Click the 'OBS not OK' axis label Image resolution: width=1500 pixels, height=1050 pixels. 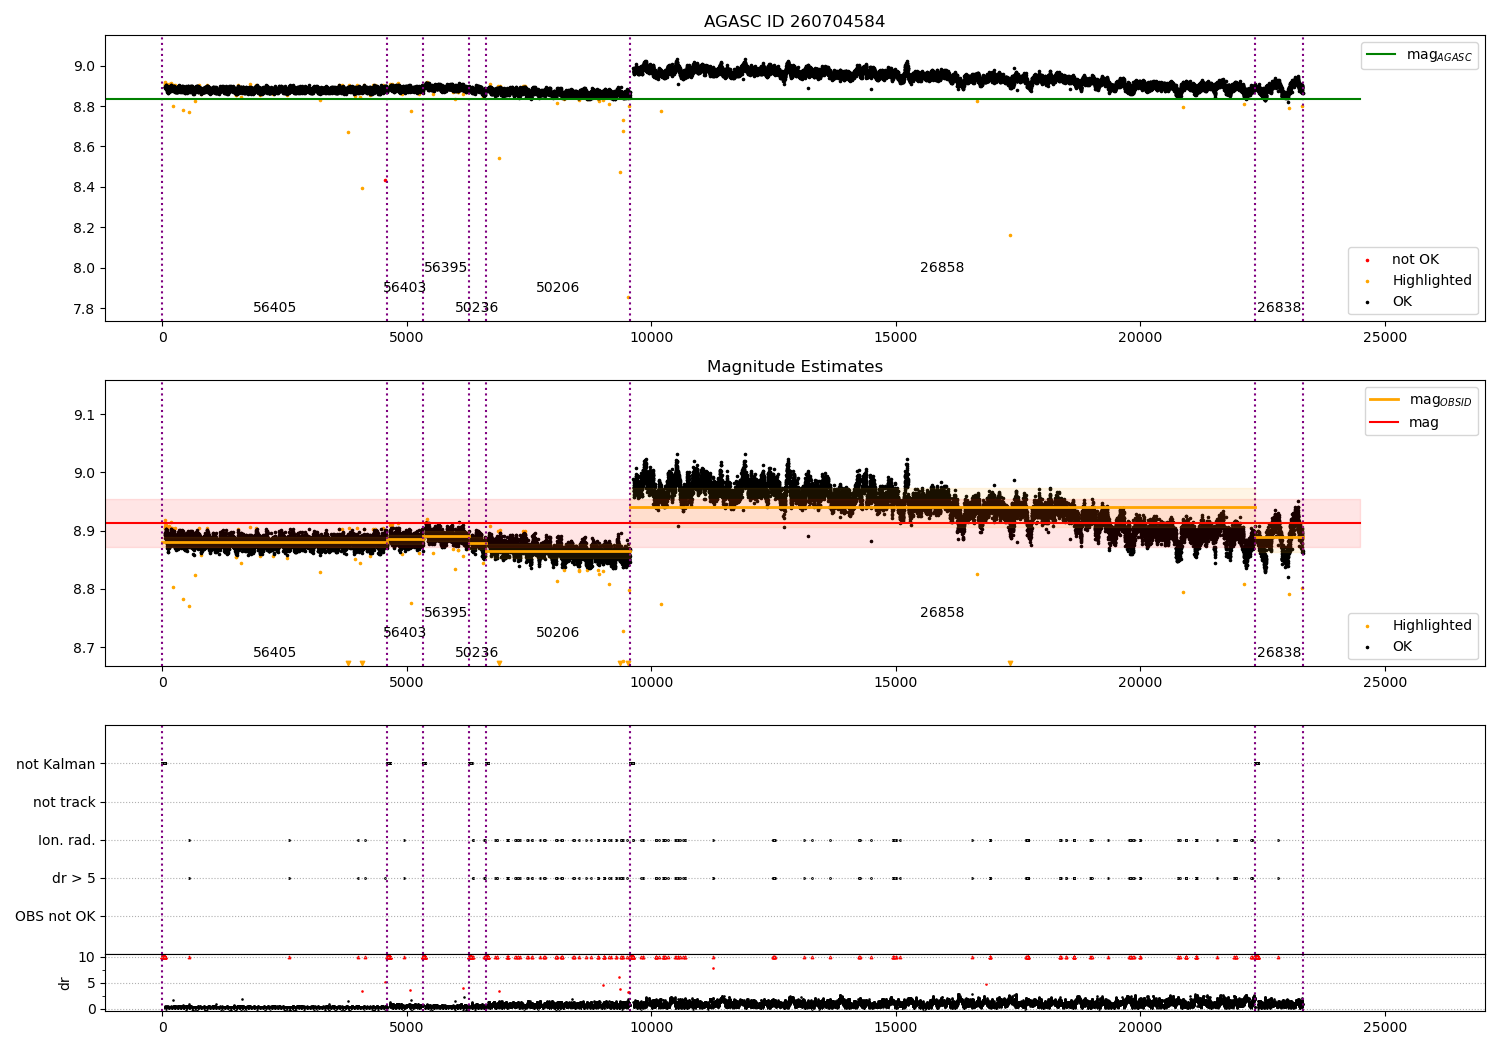(55, 917)
